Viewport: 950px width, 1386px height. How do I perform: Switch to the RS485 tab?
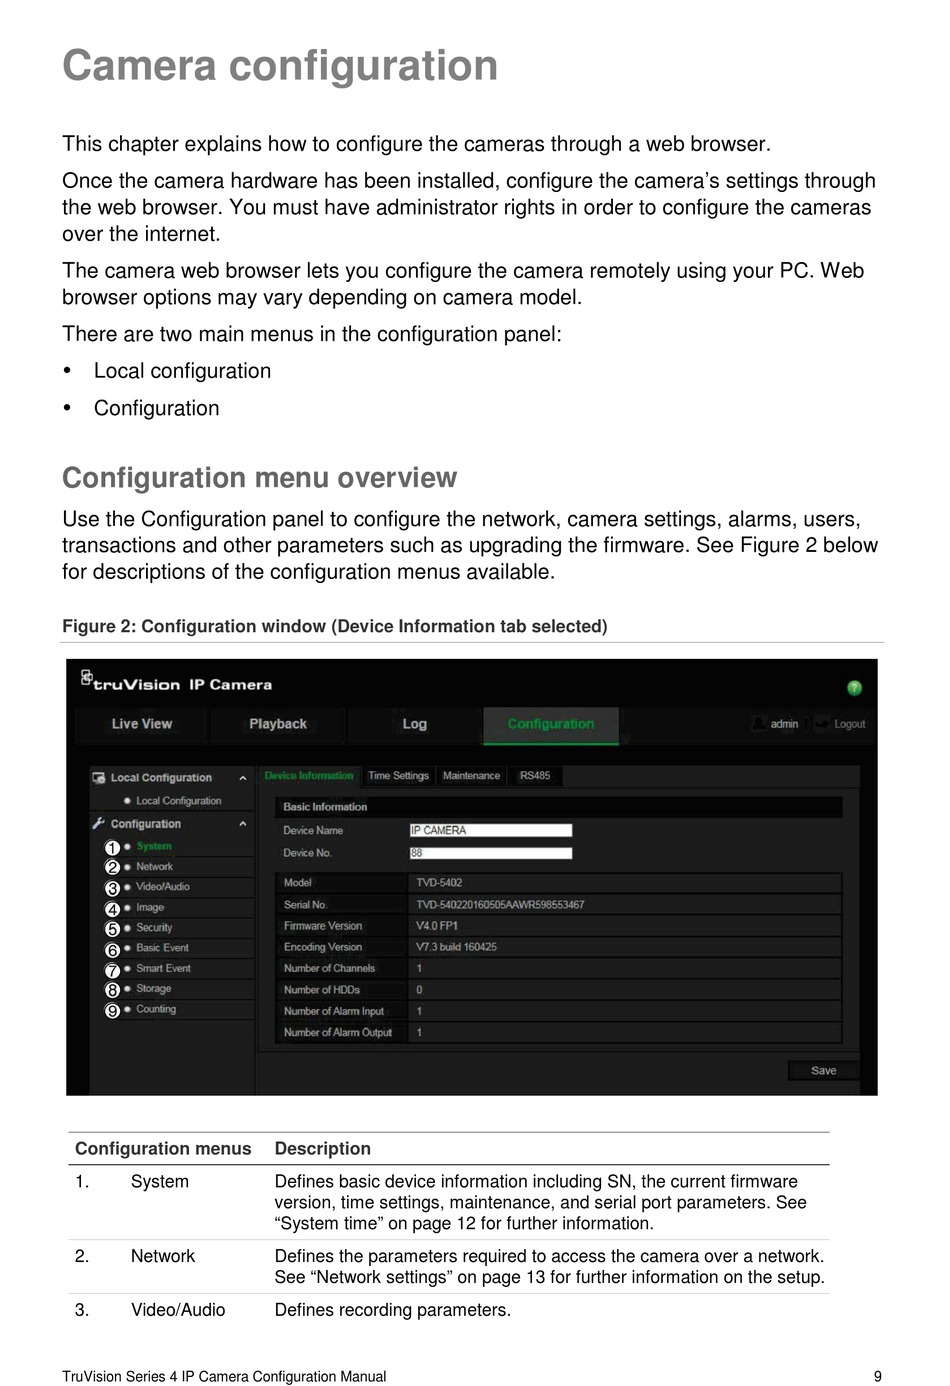coord(535,776)
